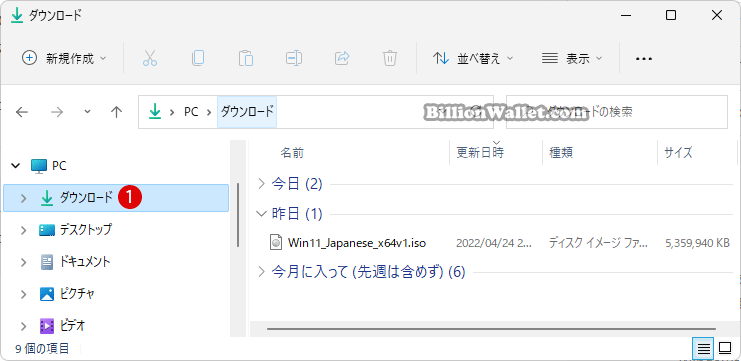Expand the ドキュメント tree node chevron
Viewport: 741px width, 361px height.
24,262
